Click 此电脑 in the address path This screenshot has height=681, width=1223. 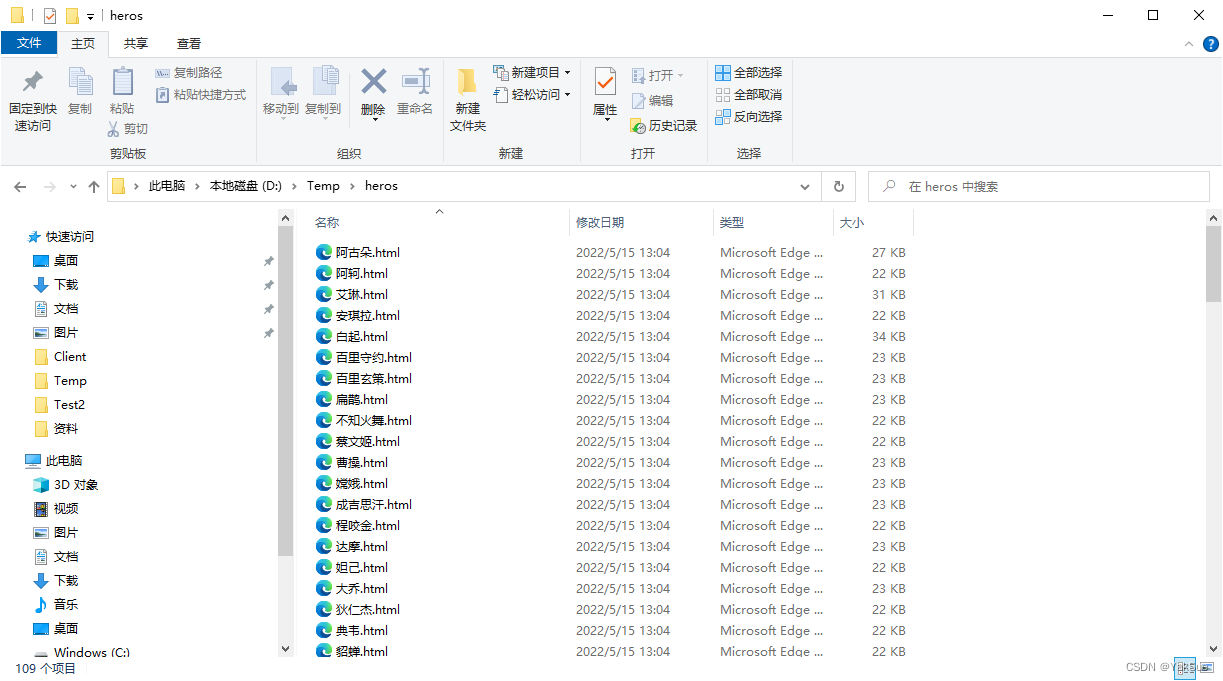tap(167, 186)
